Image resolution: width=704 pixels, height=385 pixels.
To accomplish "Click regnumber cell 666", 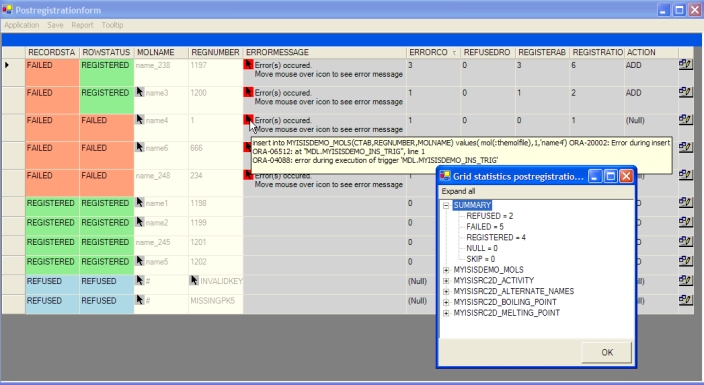I will pos(216,155).
